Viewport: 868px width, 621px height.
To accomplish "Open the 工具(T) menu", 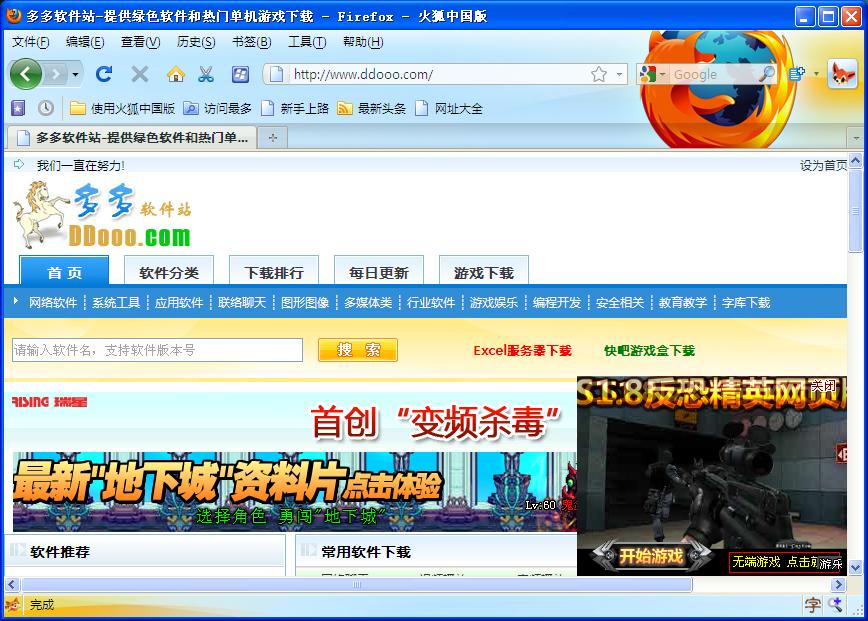I will pyautogui.click(x=307, y=42).
